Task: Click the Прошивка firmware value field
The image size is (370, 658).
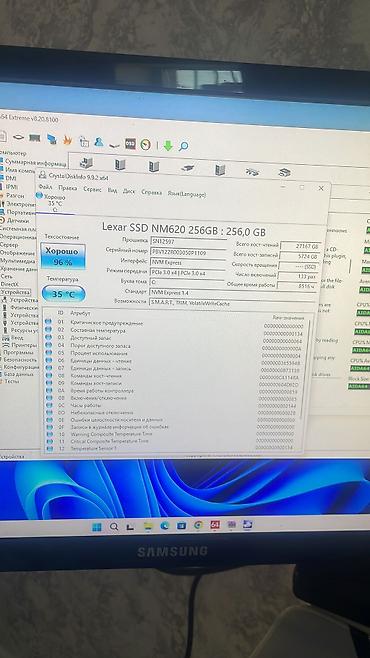Action: point(188,241)
